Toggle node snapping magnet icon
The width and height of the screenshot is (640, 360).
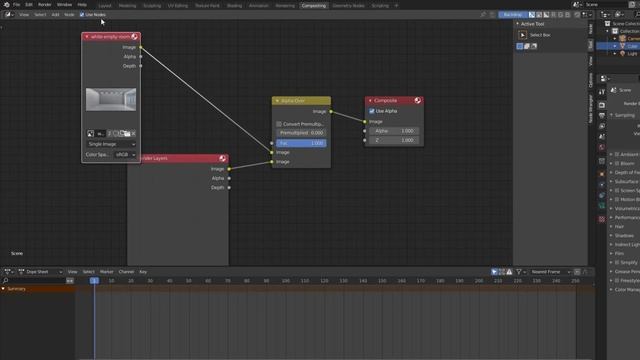(x=577, y=15)
